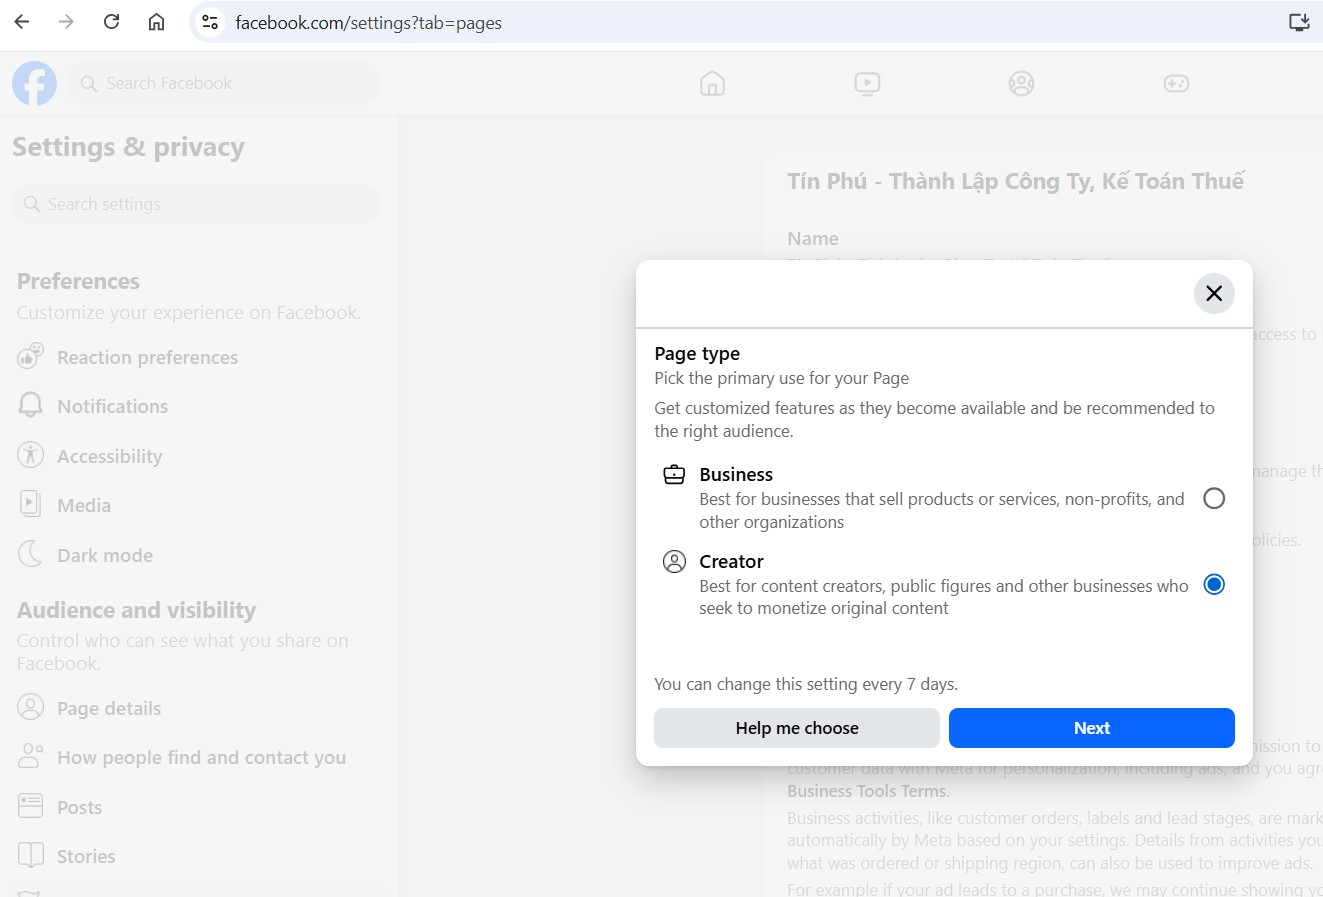This screenshot has height=897, width=1323.
Task: Open Notifications settings item
Action: pos(112,406)
